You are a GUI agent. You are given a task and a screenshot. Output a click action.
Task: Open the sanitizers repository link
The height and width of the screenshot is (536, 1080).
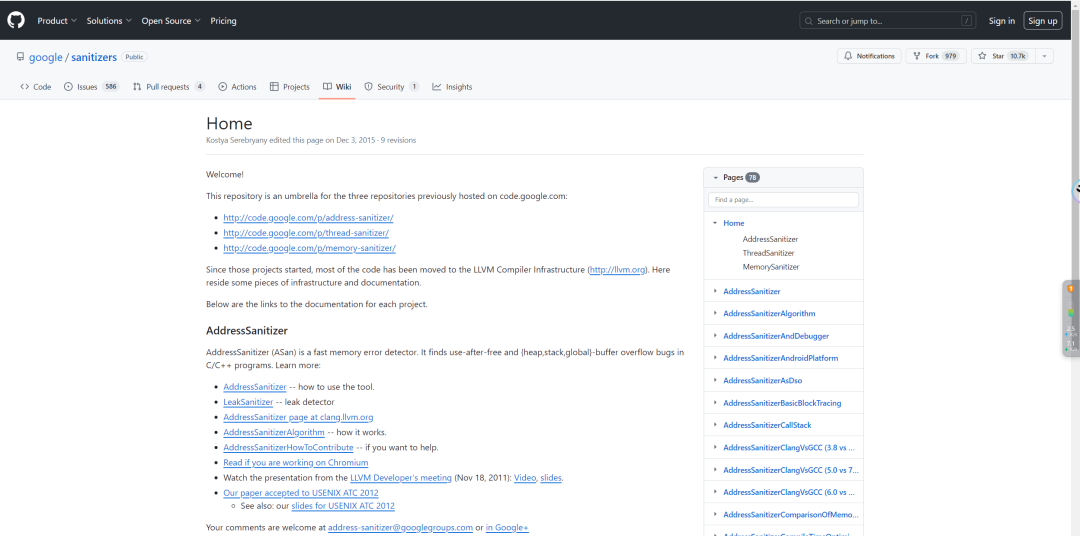(x=94, y=57)
